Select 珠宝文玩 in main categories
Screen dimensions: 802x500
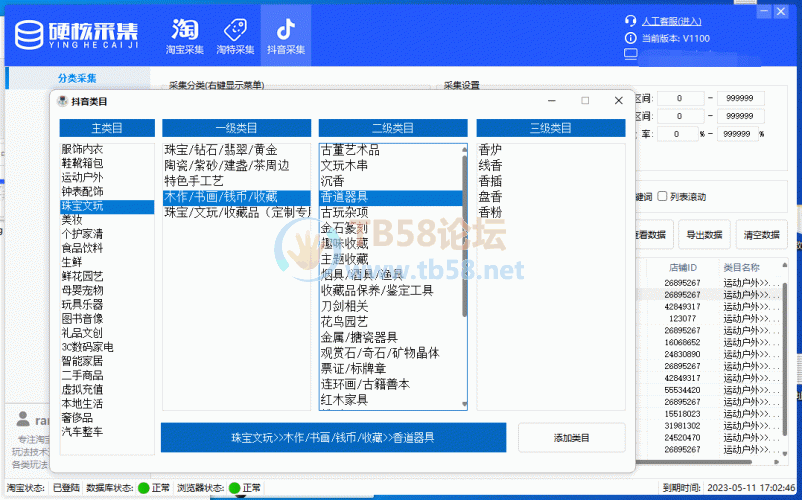click(107, 206)
